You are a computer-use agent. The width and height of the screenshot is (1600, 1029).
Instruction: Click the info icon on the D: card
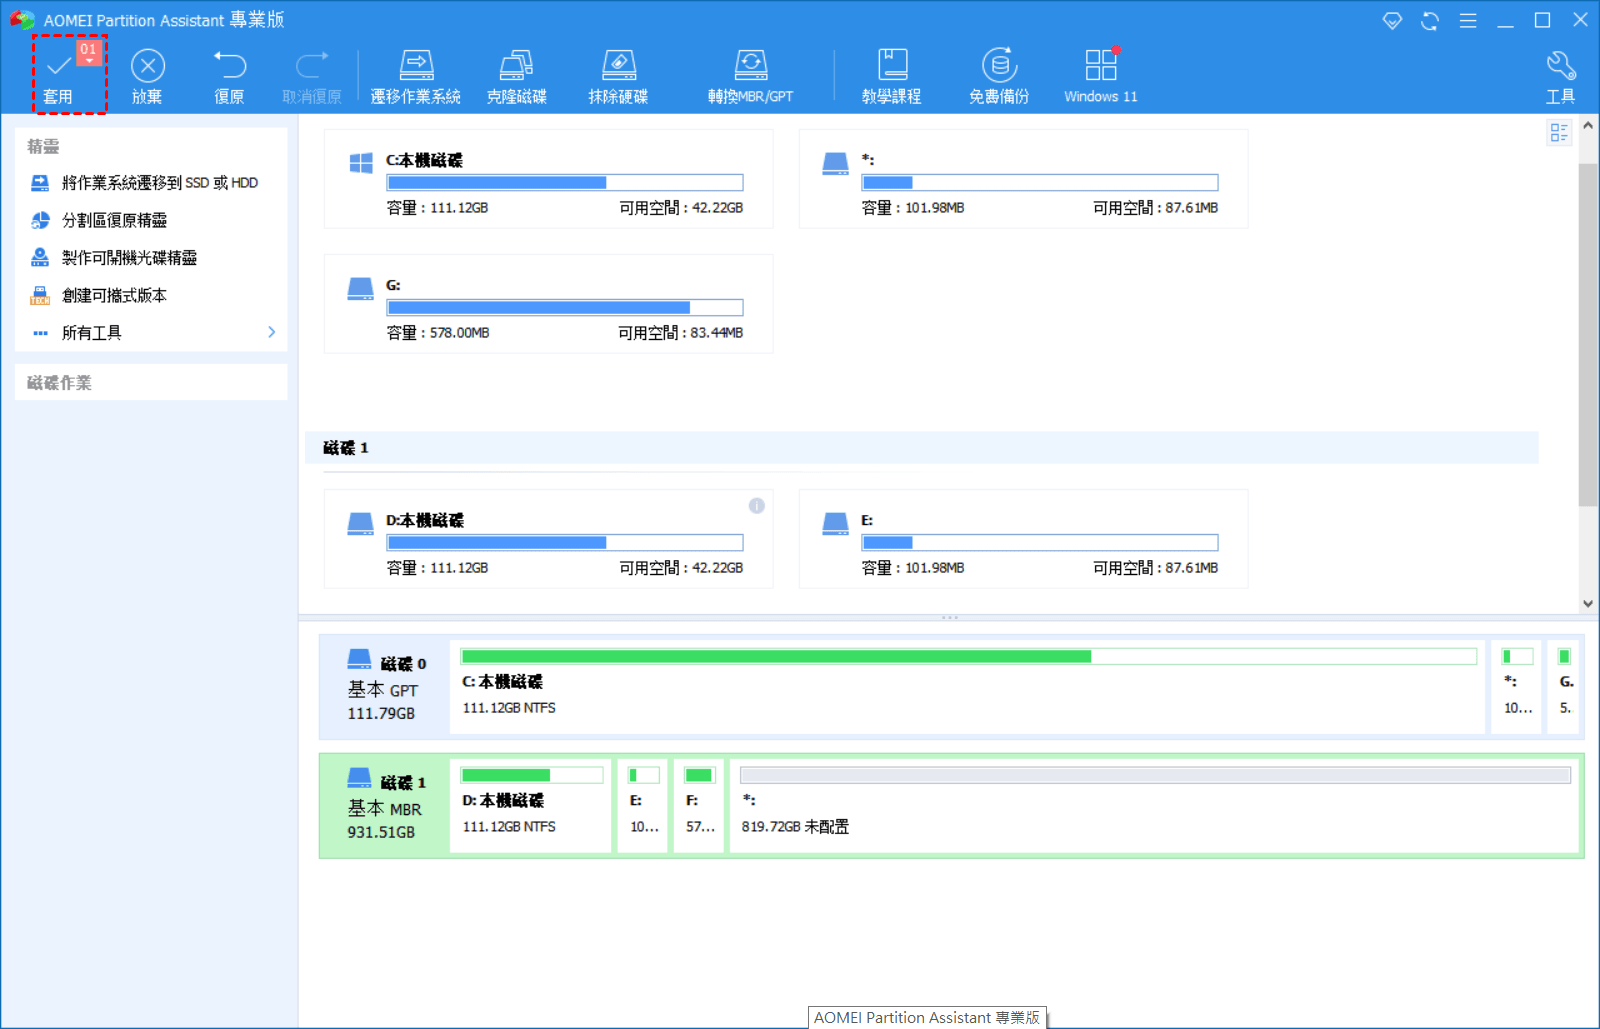pyautogui.click(x=757, y=506)
